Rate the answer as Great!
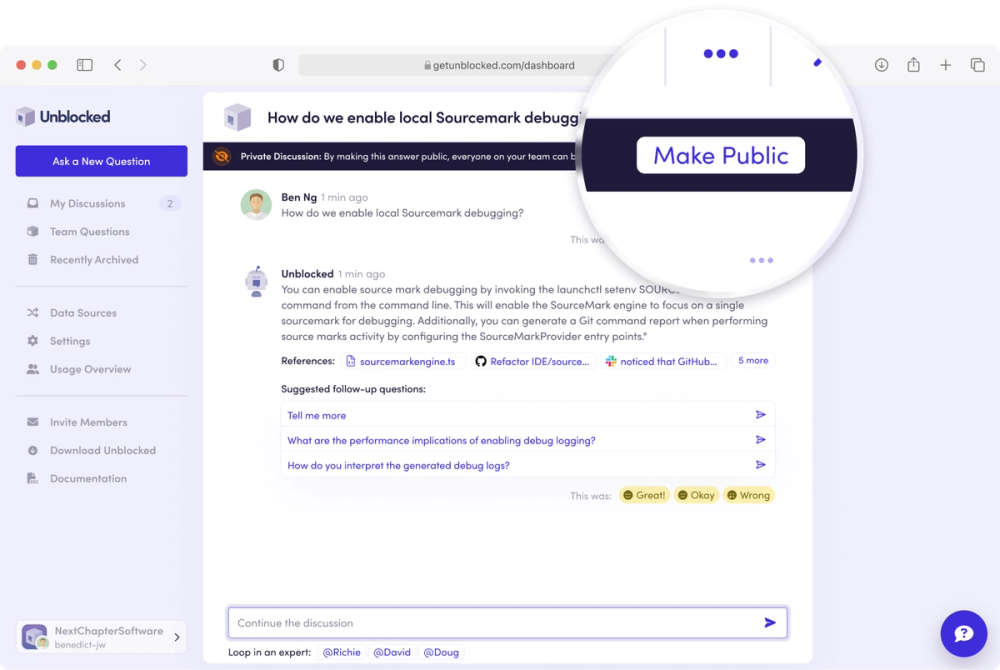 click(644, 495)
